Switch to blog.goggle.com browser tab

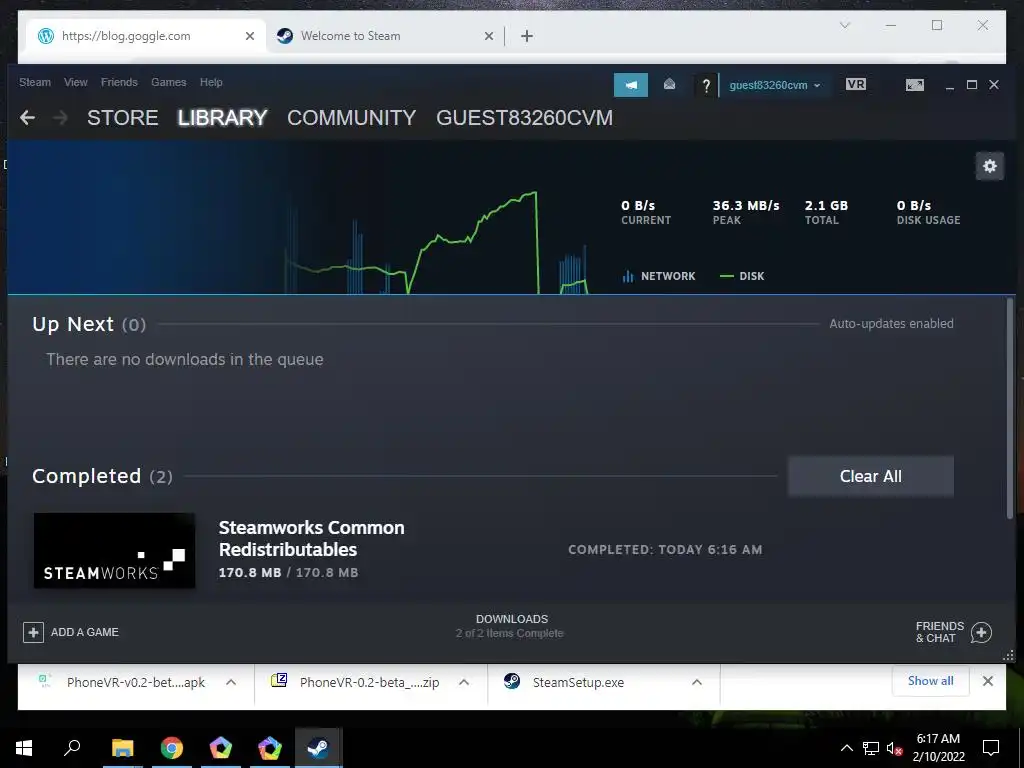pyautogui.click(x=144, y=36)
